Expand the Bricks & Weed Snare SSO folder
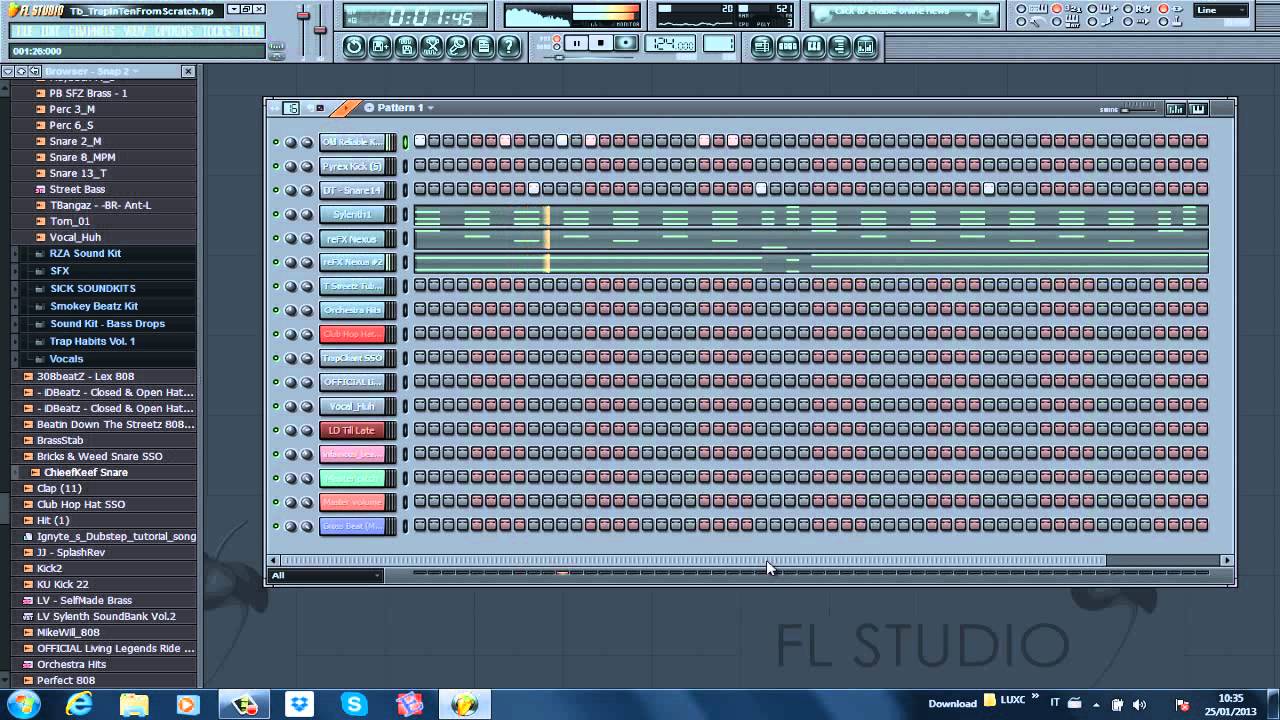Image resolution: width=1280 pixels, height=720 pixels. (x=100, y=456)
